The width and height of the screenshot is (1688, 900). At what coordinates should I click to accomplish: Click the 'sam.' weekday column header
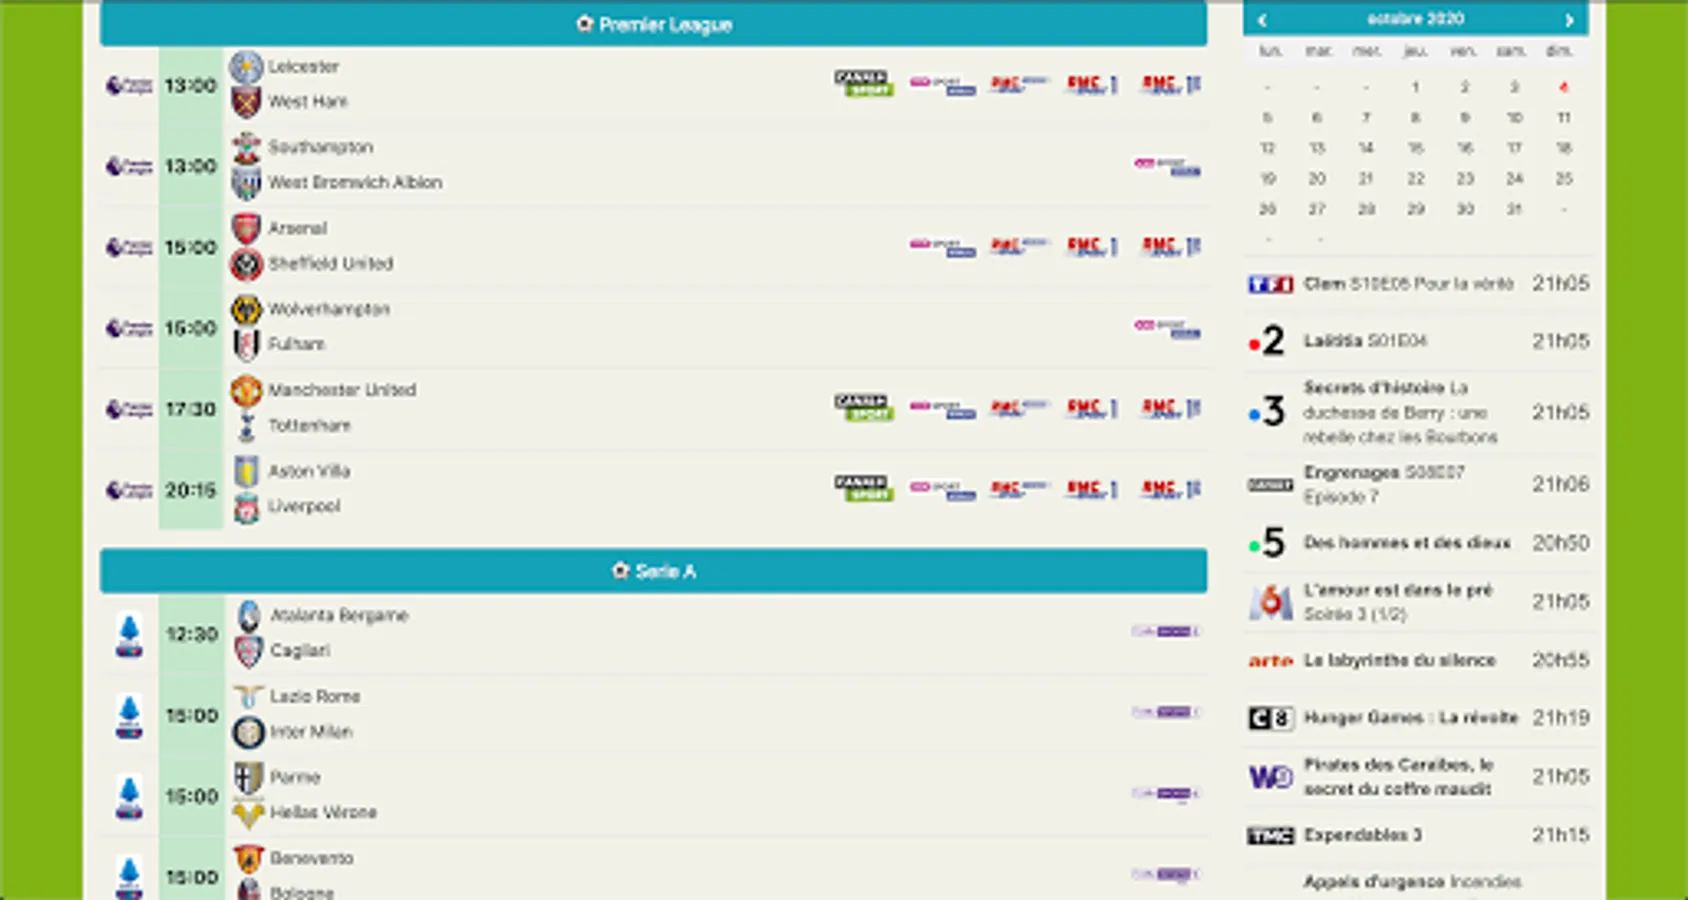tap(1513, 51)
